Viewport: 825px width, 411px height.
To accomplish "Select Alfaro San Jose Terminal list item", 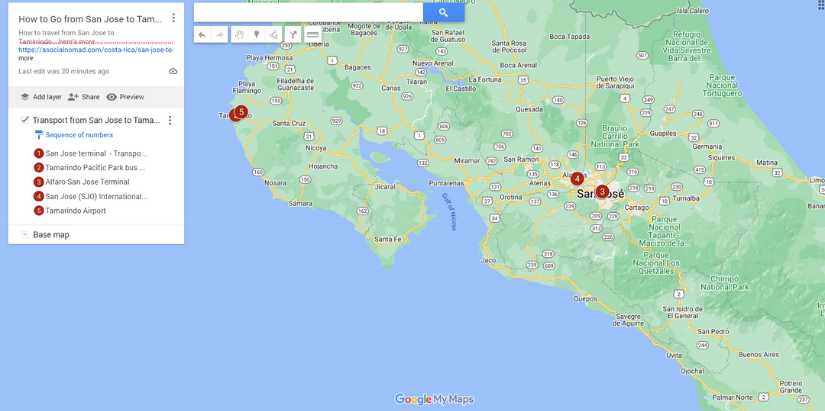I will [87, 182].
